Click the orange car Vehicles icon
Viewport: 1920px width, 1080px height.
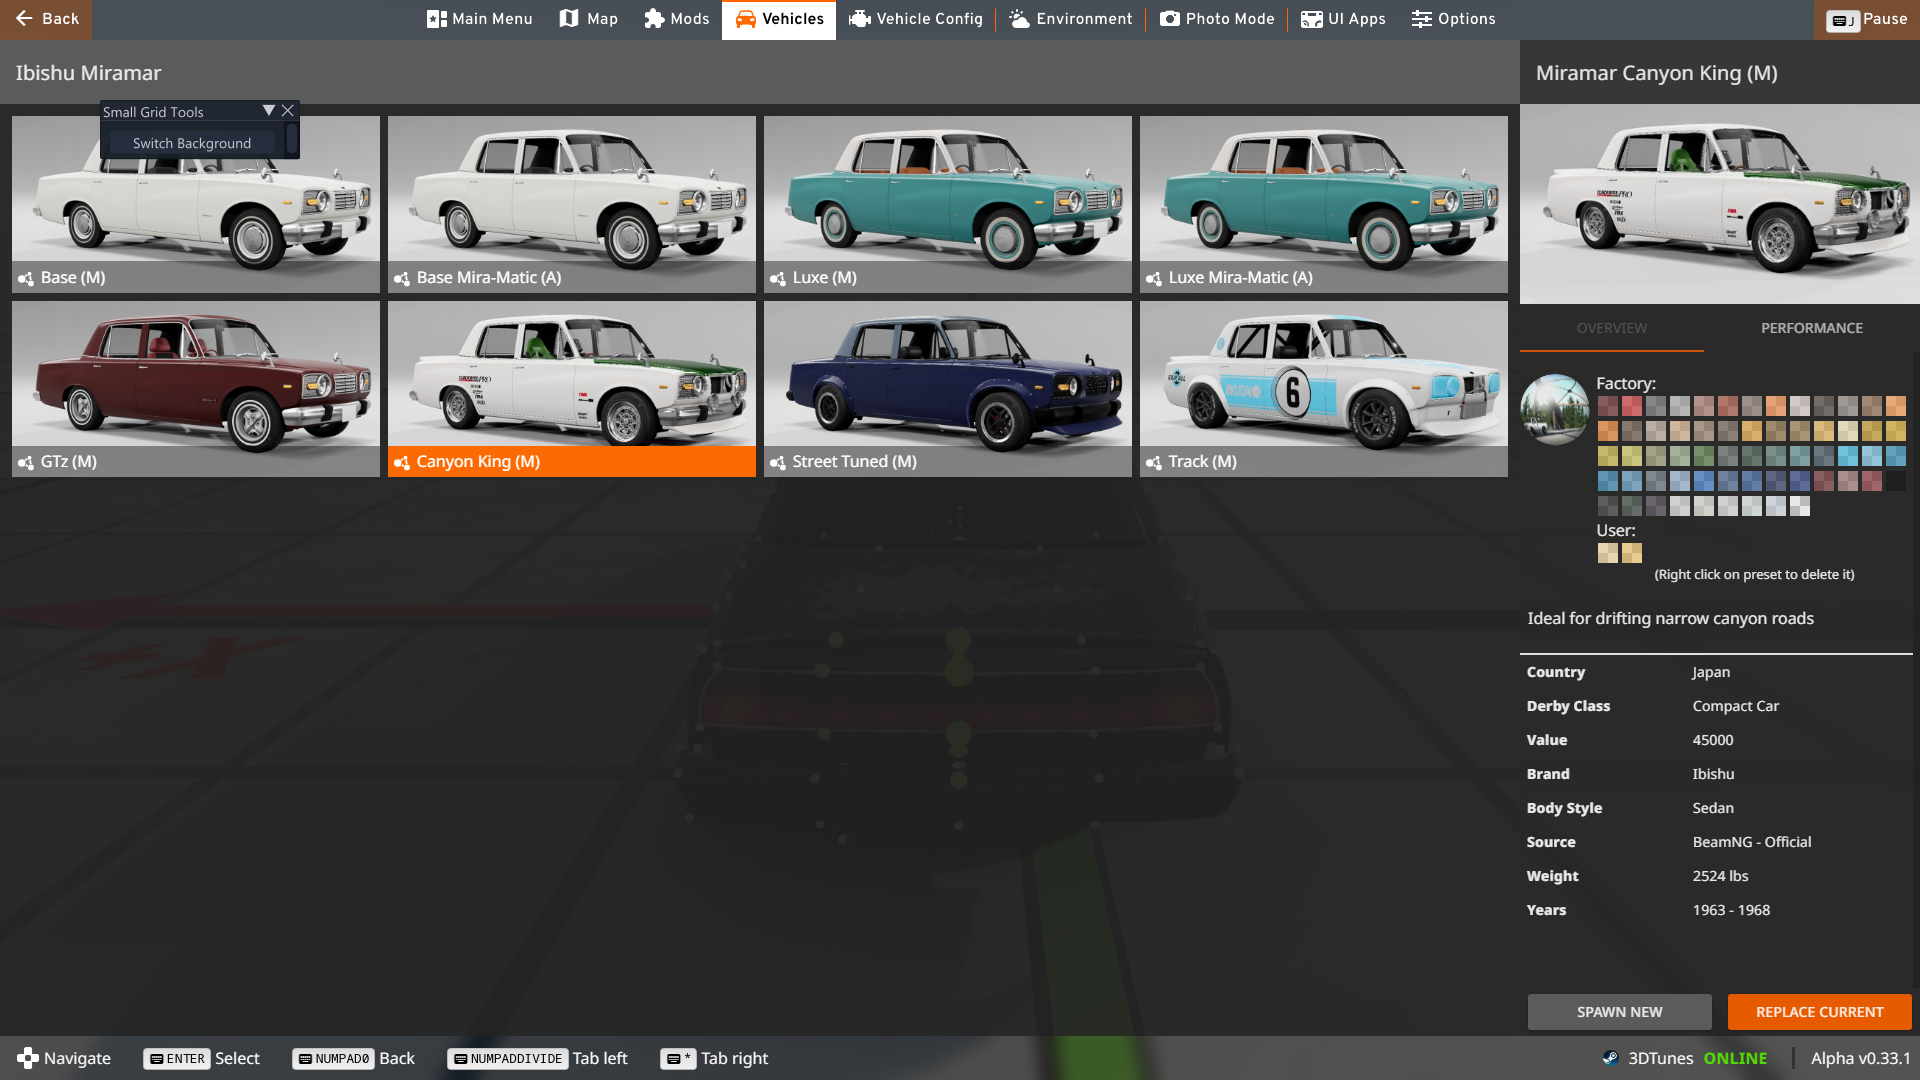click(745, 19)
